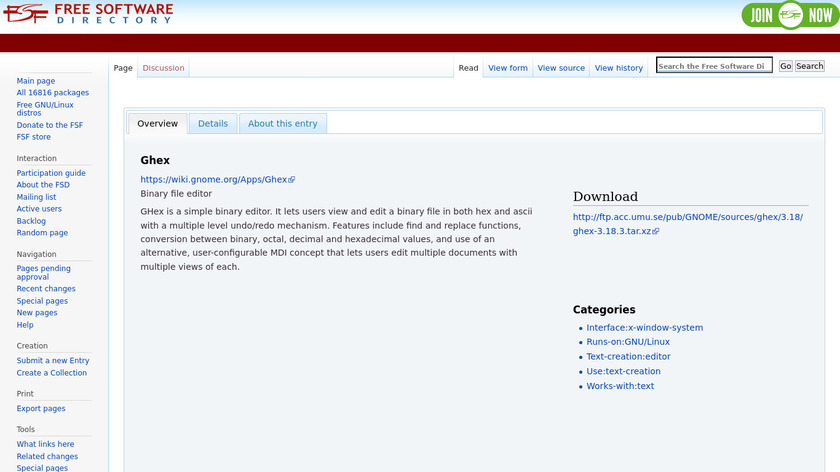Select the Read view tab
Screen dimensions: 840x472
click(468, 68)
